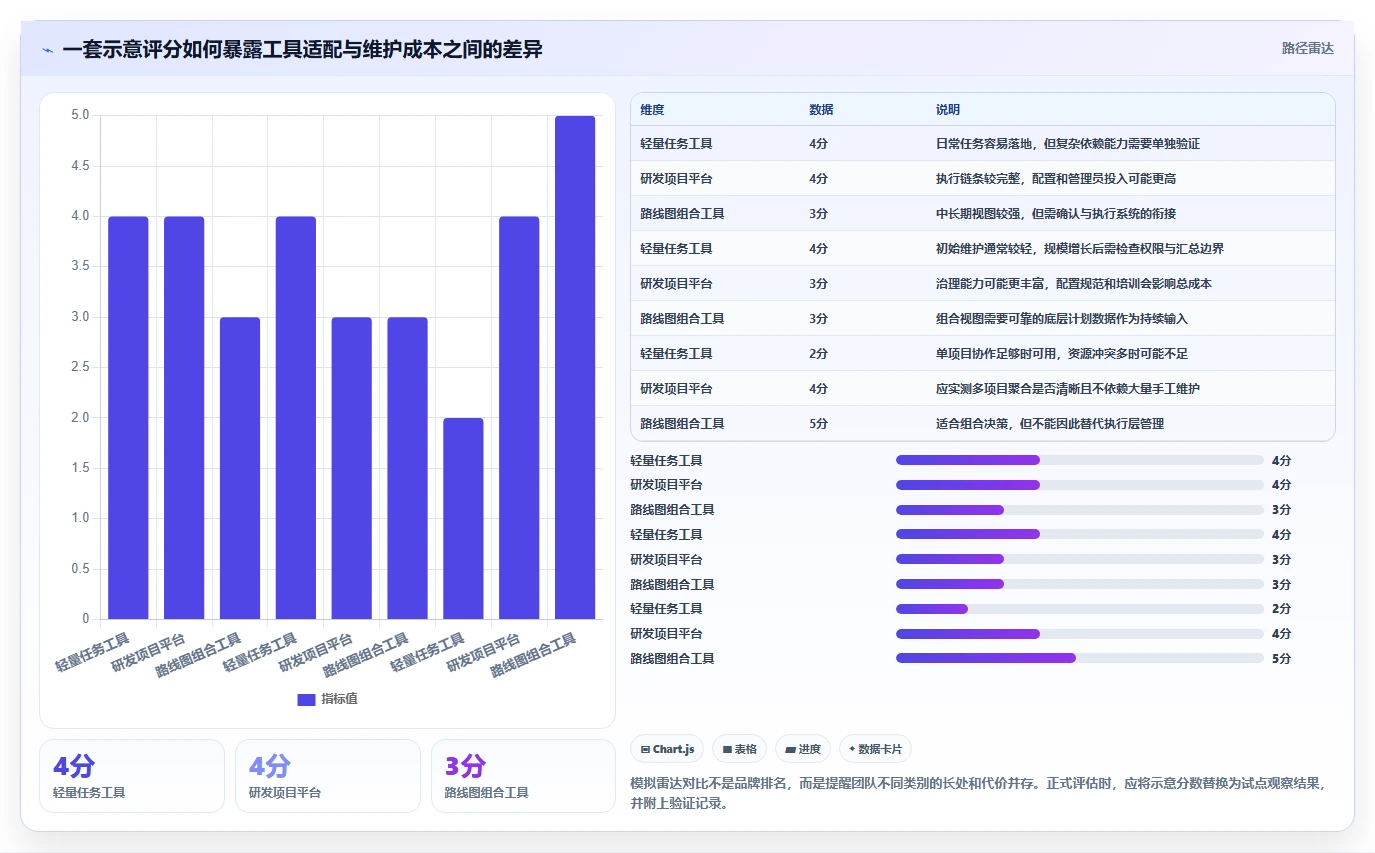The image size is (1375, 853).
Task: Click the 2分 value label beside the progress bars
Action: click(x=1281, y=609)
